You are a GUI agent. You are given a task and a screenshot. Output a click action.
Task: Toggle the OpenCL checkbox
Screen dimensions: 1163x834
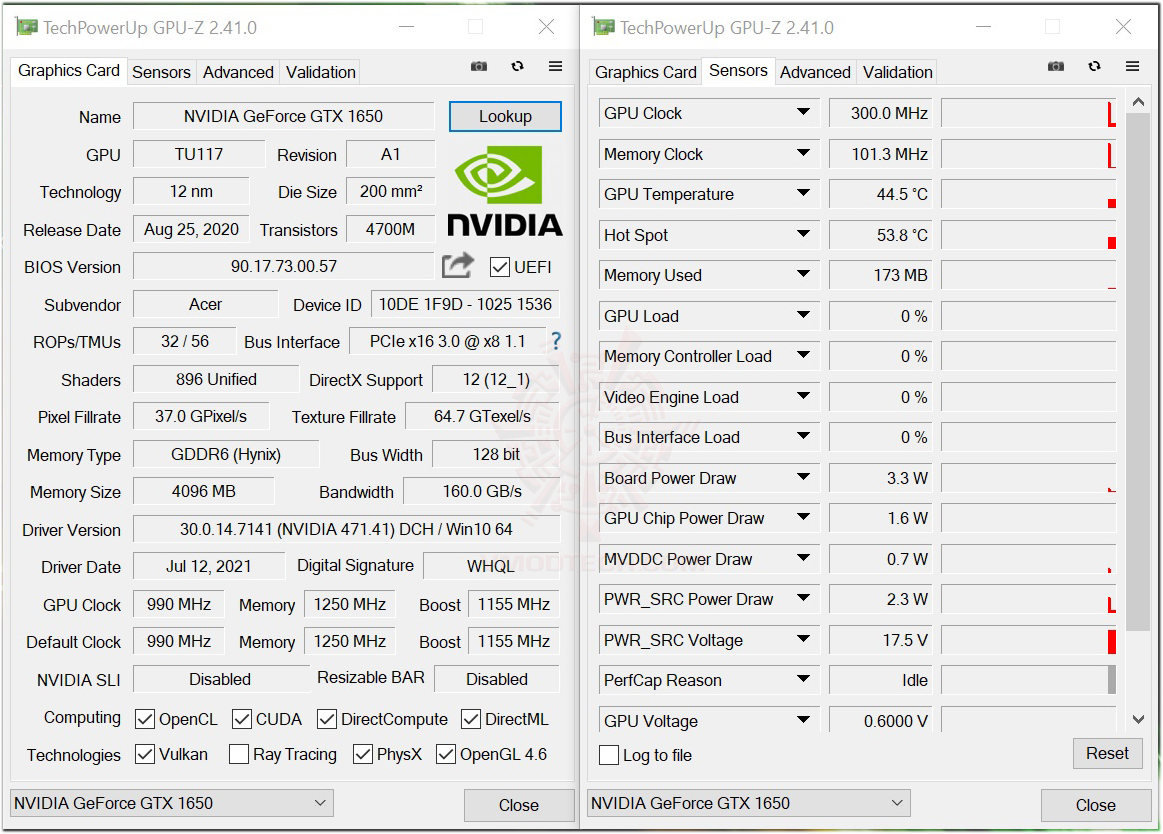click(145, 719)
